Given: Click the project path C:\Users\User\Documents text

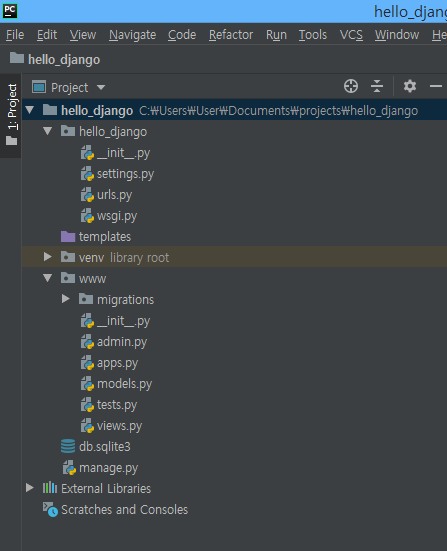Looking at the screenshot, I should pyautogui.click(x=279, y=111).
